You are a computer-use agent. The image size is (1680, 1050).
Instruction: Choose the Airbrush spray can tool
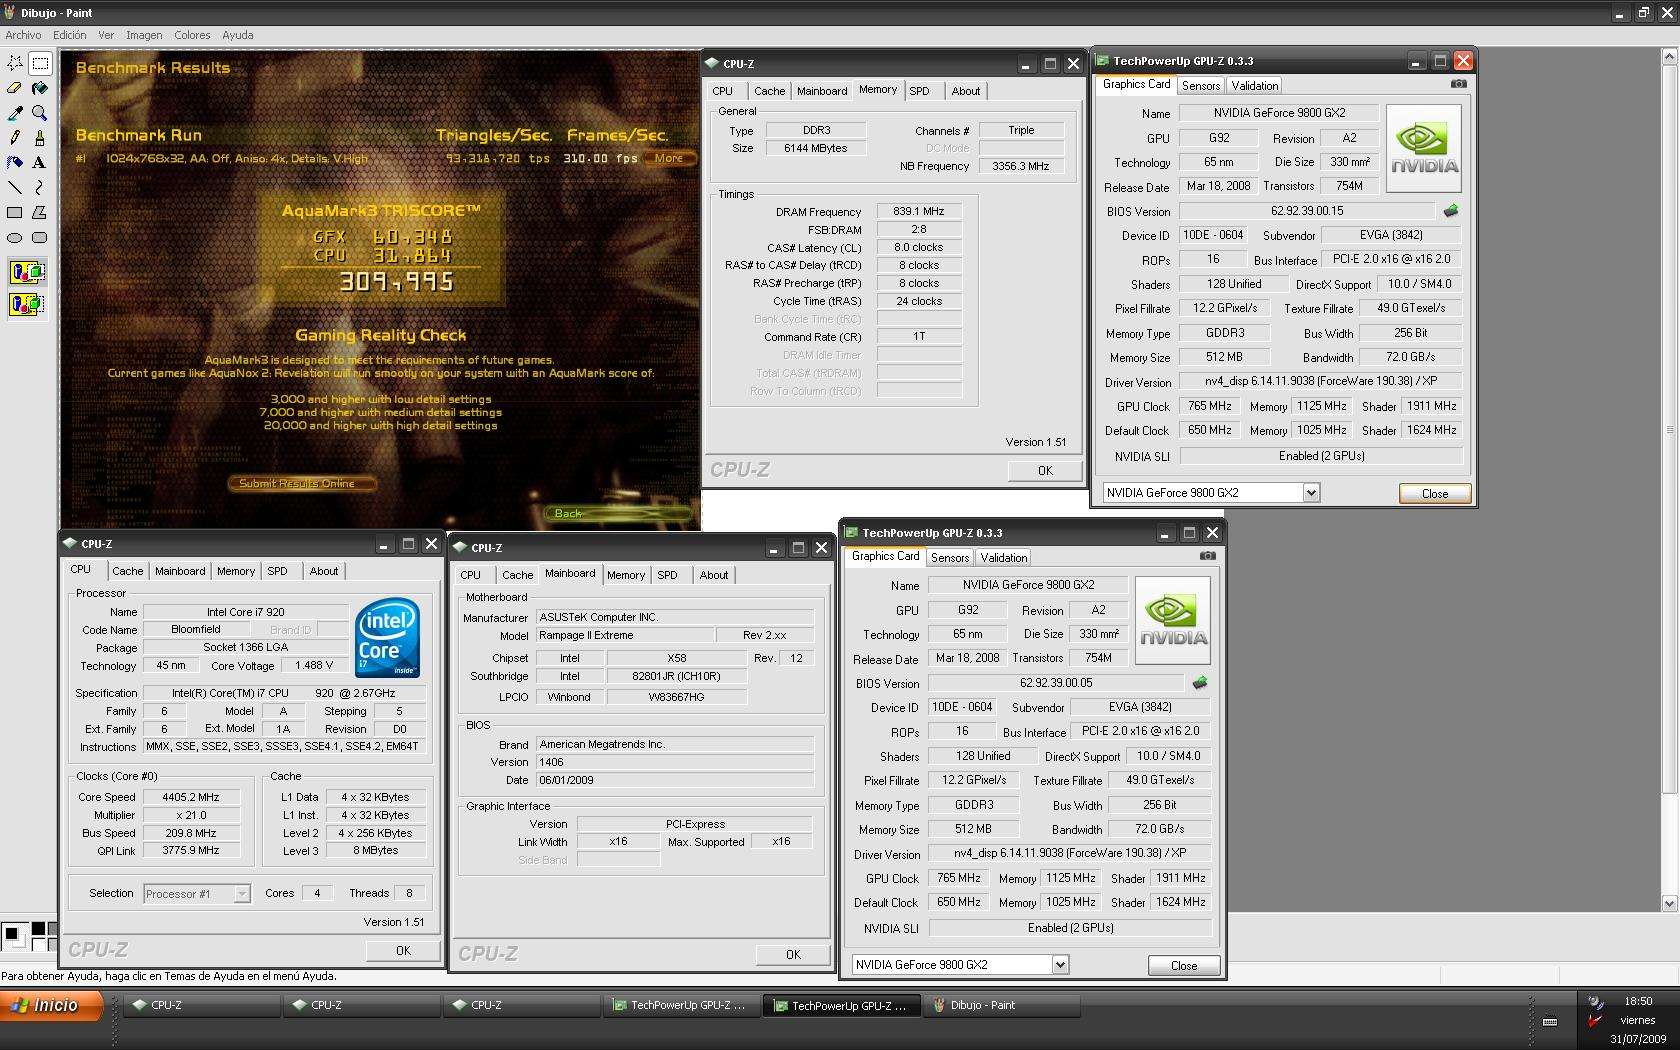click(15, 162)
